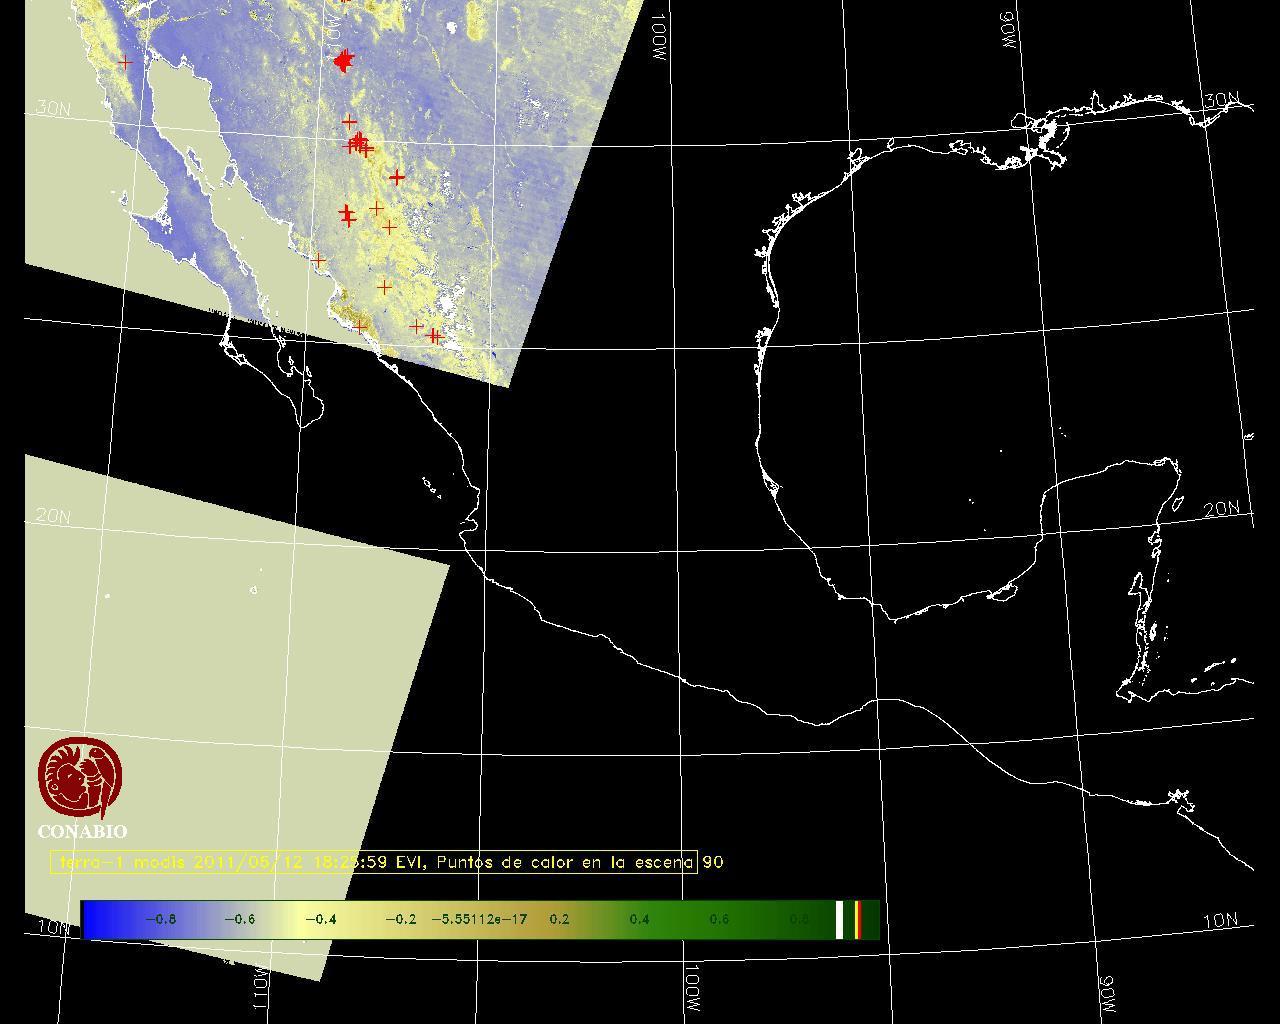
Task: Select the hotspot count number 90
Action: pyautogui.click(x=713, y=862)
